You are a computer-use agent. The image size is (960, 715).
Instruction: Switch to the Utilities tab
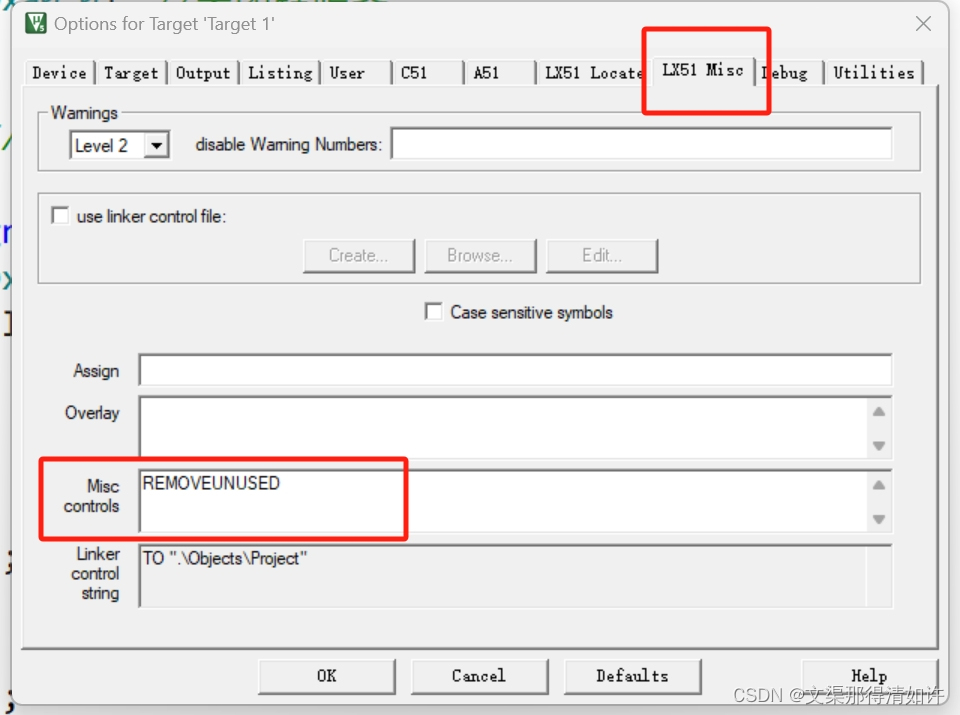[x=874, y=73]
